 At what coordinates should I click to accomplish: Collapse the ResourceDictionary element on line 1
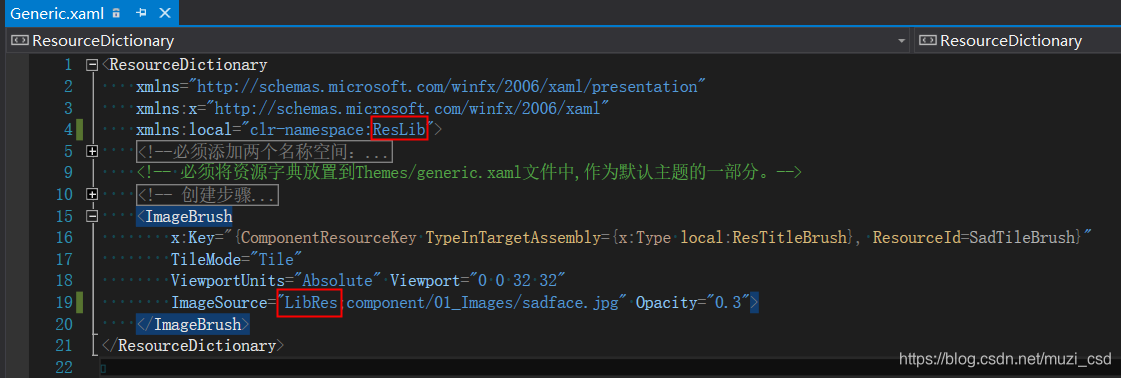point(92,65)
